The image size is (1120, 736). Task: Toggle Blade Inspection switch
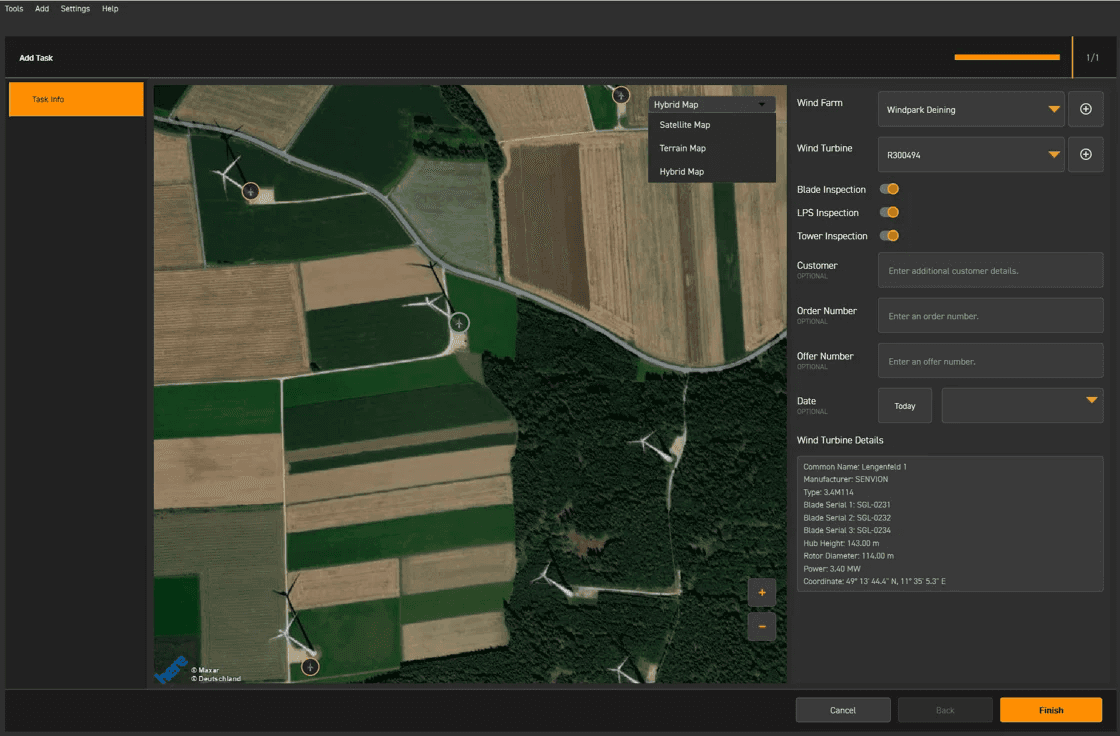coord(889,189)
